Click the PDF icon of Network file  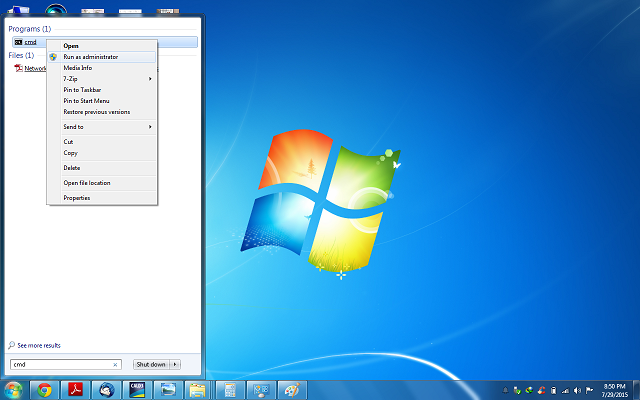click(18, 68)
